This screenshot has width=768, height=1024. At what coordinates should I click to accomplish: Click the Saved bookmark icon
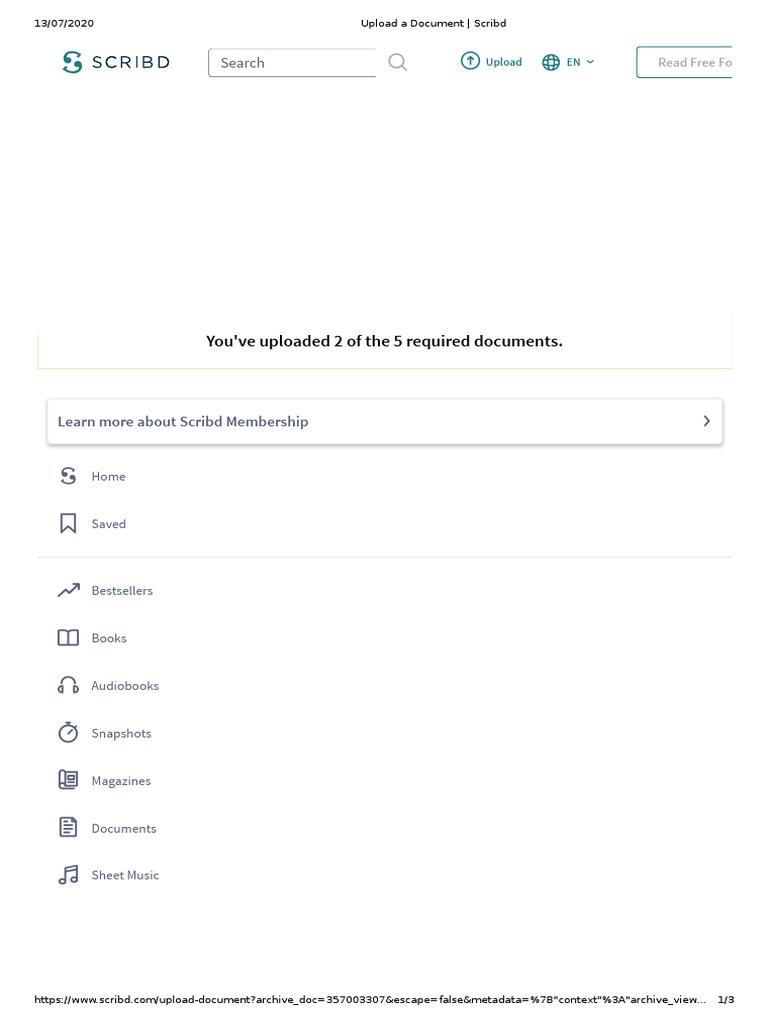click(68, 524)
